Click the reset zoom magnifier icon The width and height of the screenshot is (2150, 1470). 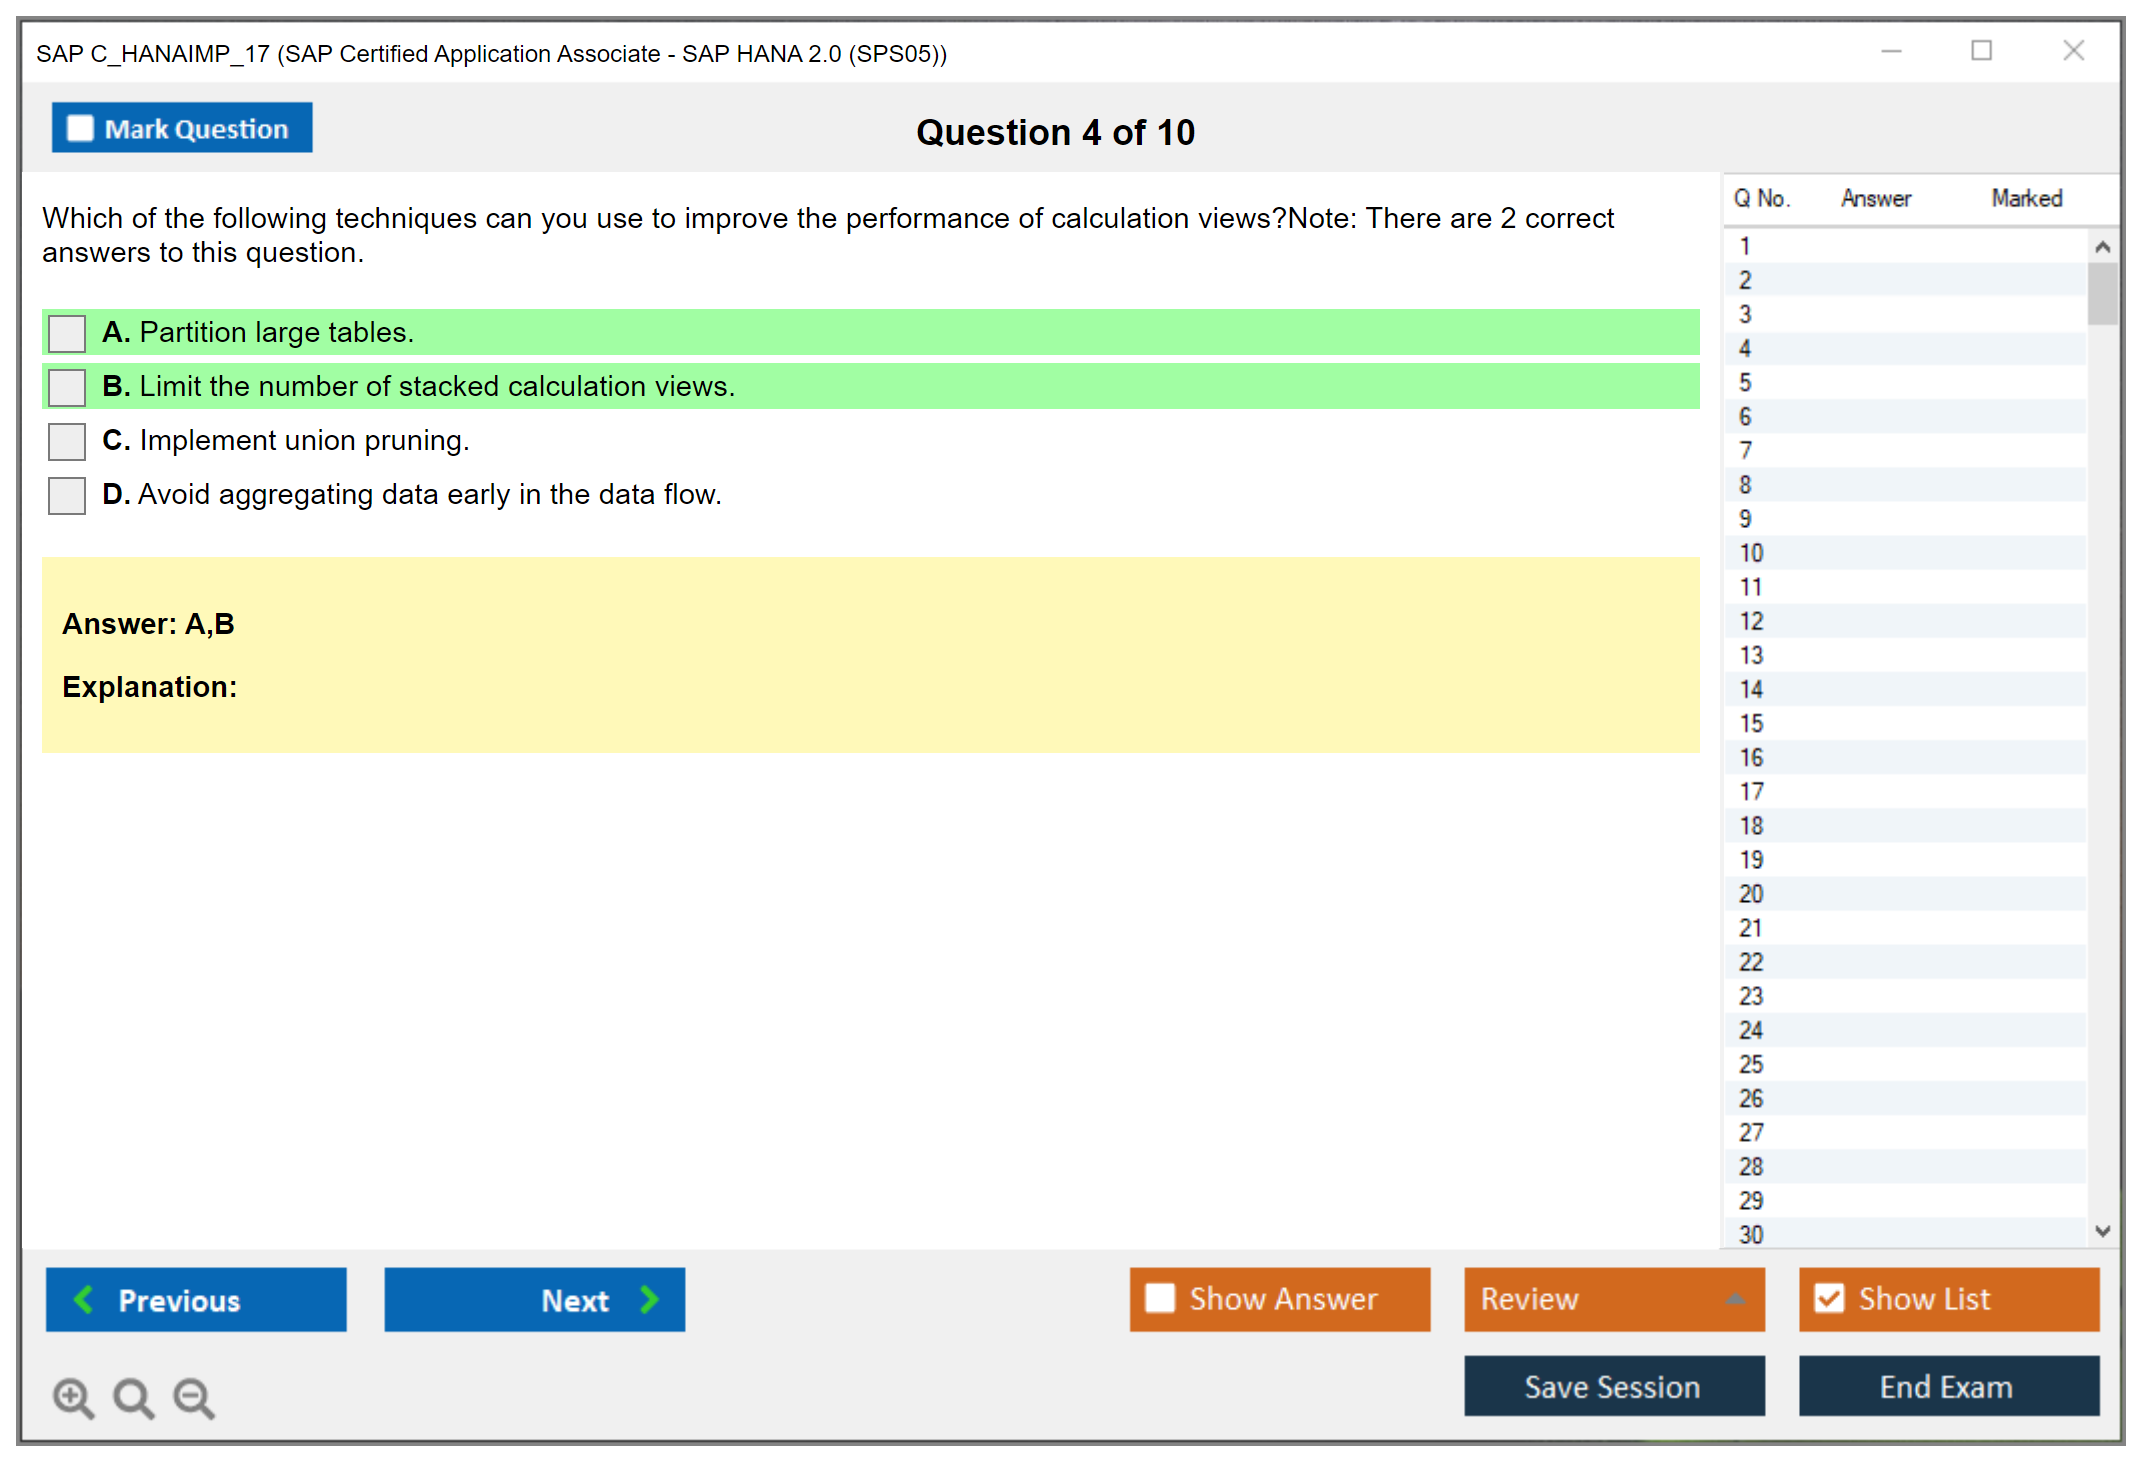point(133,1397)
